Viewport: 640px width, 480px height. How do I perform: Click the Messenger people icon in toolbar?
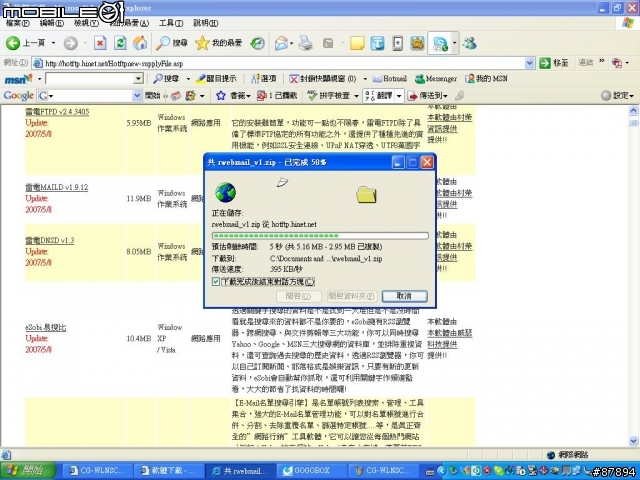(x=470, y=43)
